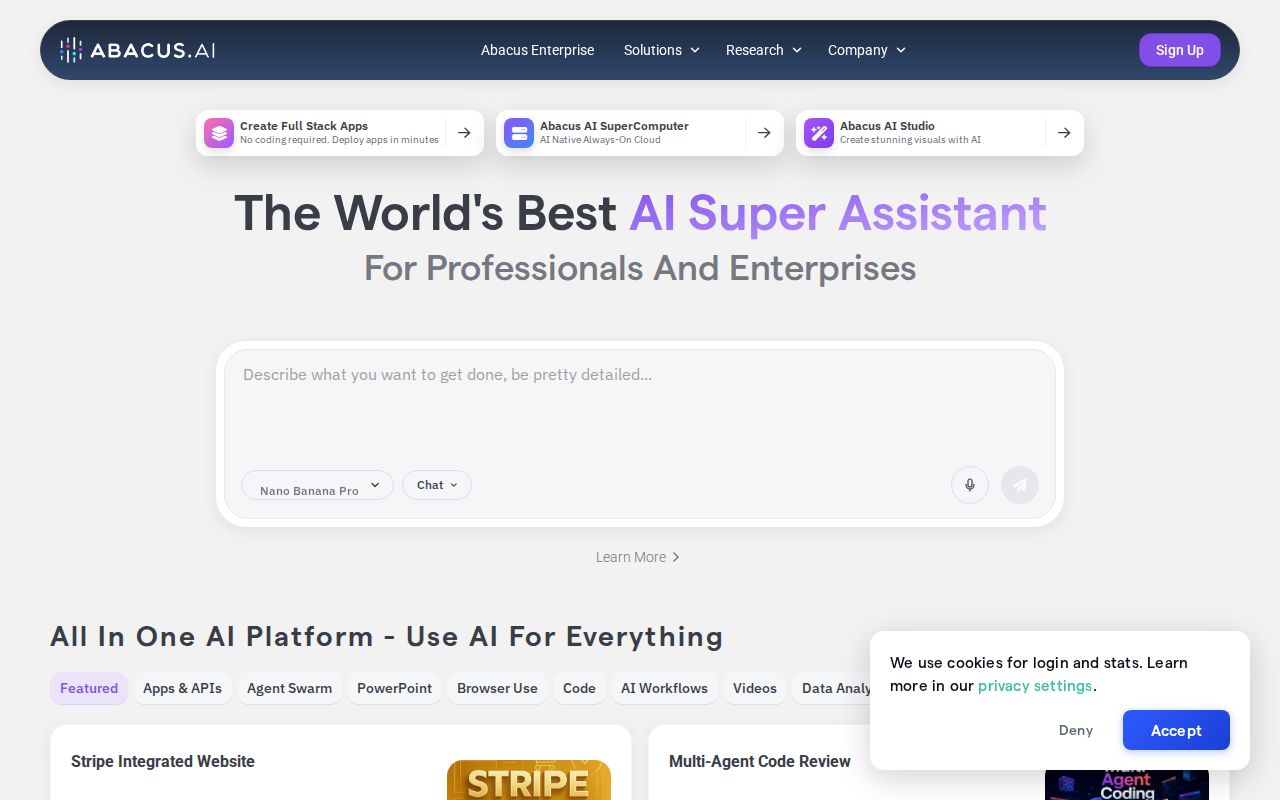Click the Create Full Stack Apps layers icon
This screenshot has height=800, width=1280.
219,133
